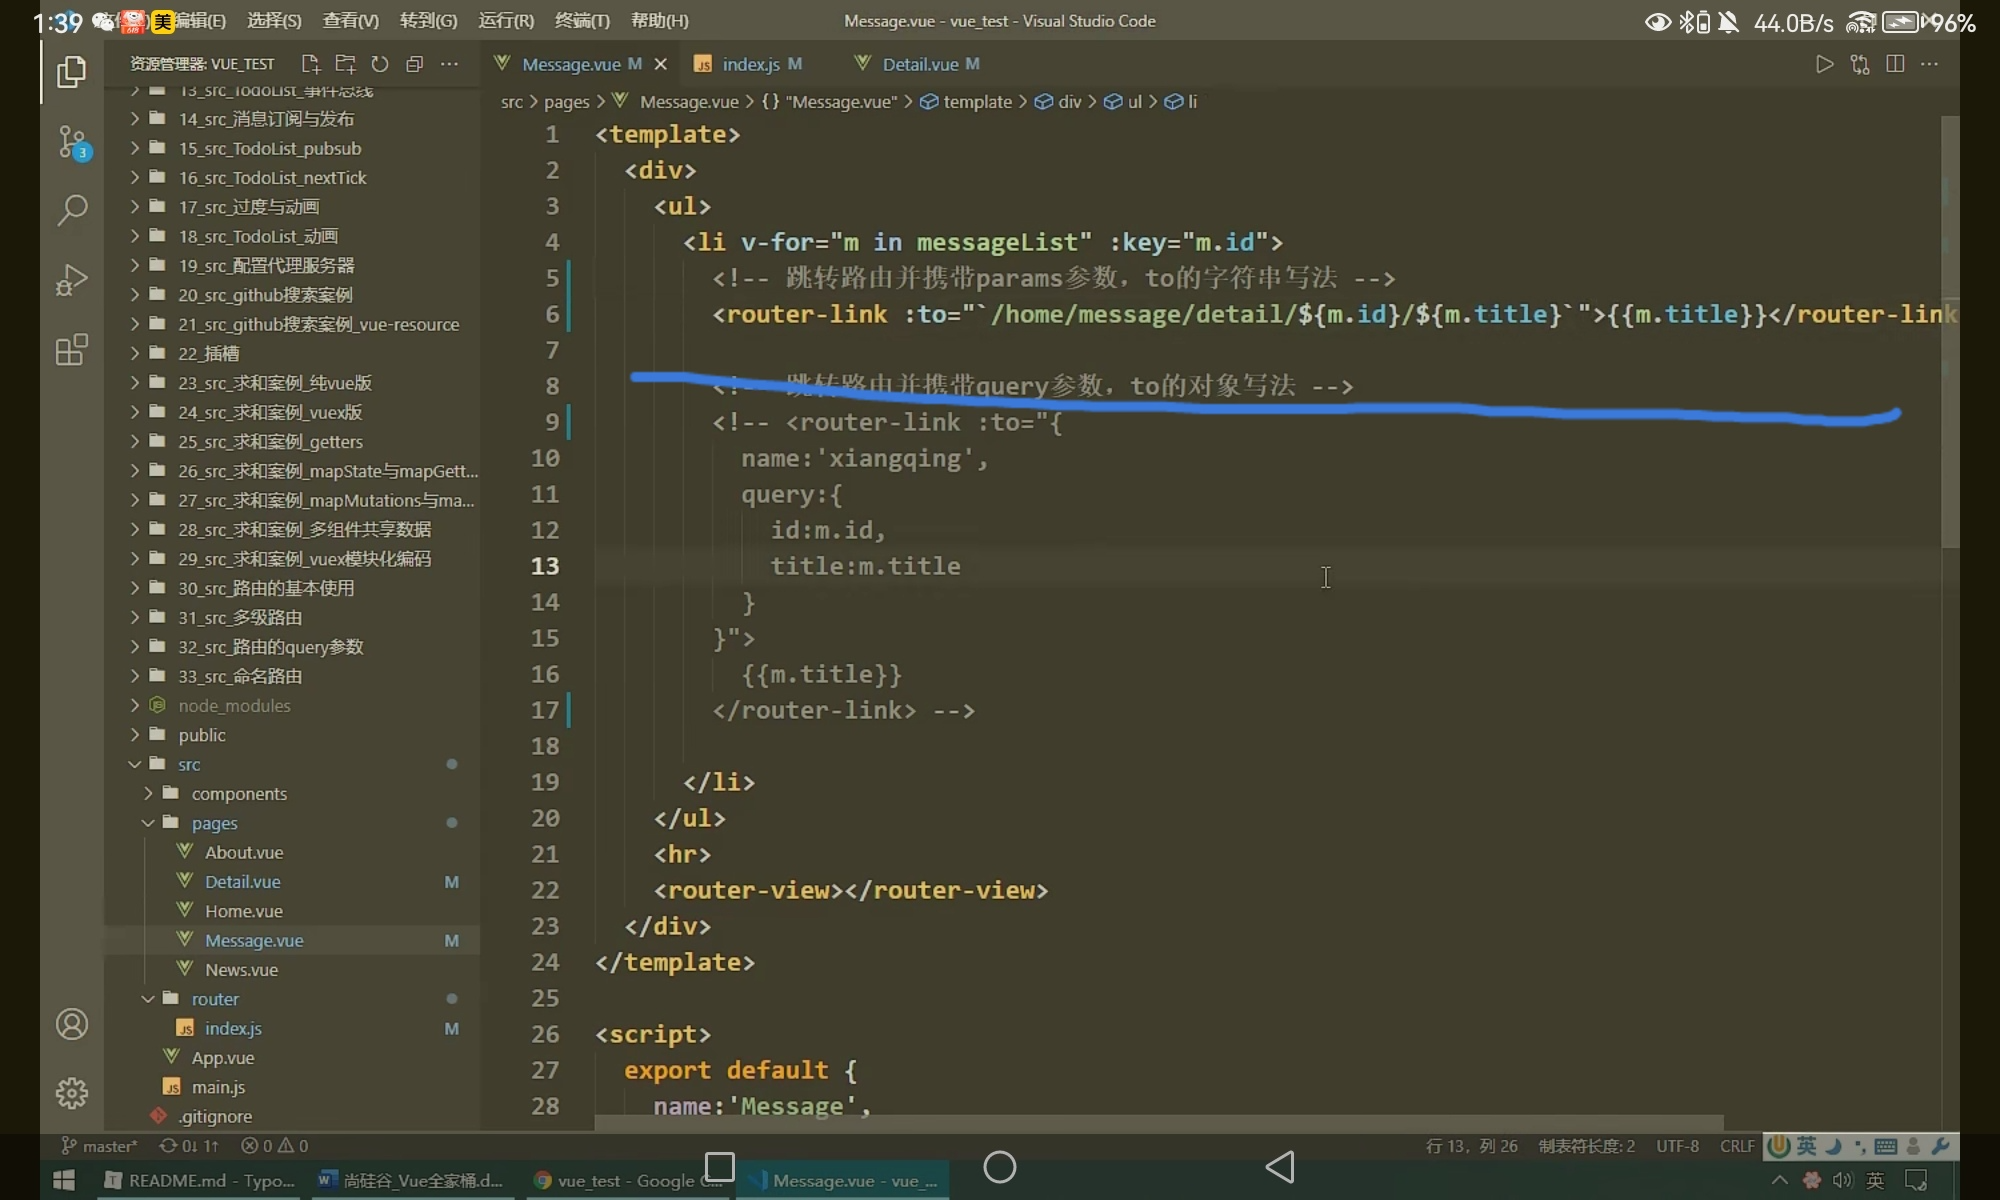Expand folder 33_src_命名路由

[239, 676]
